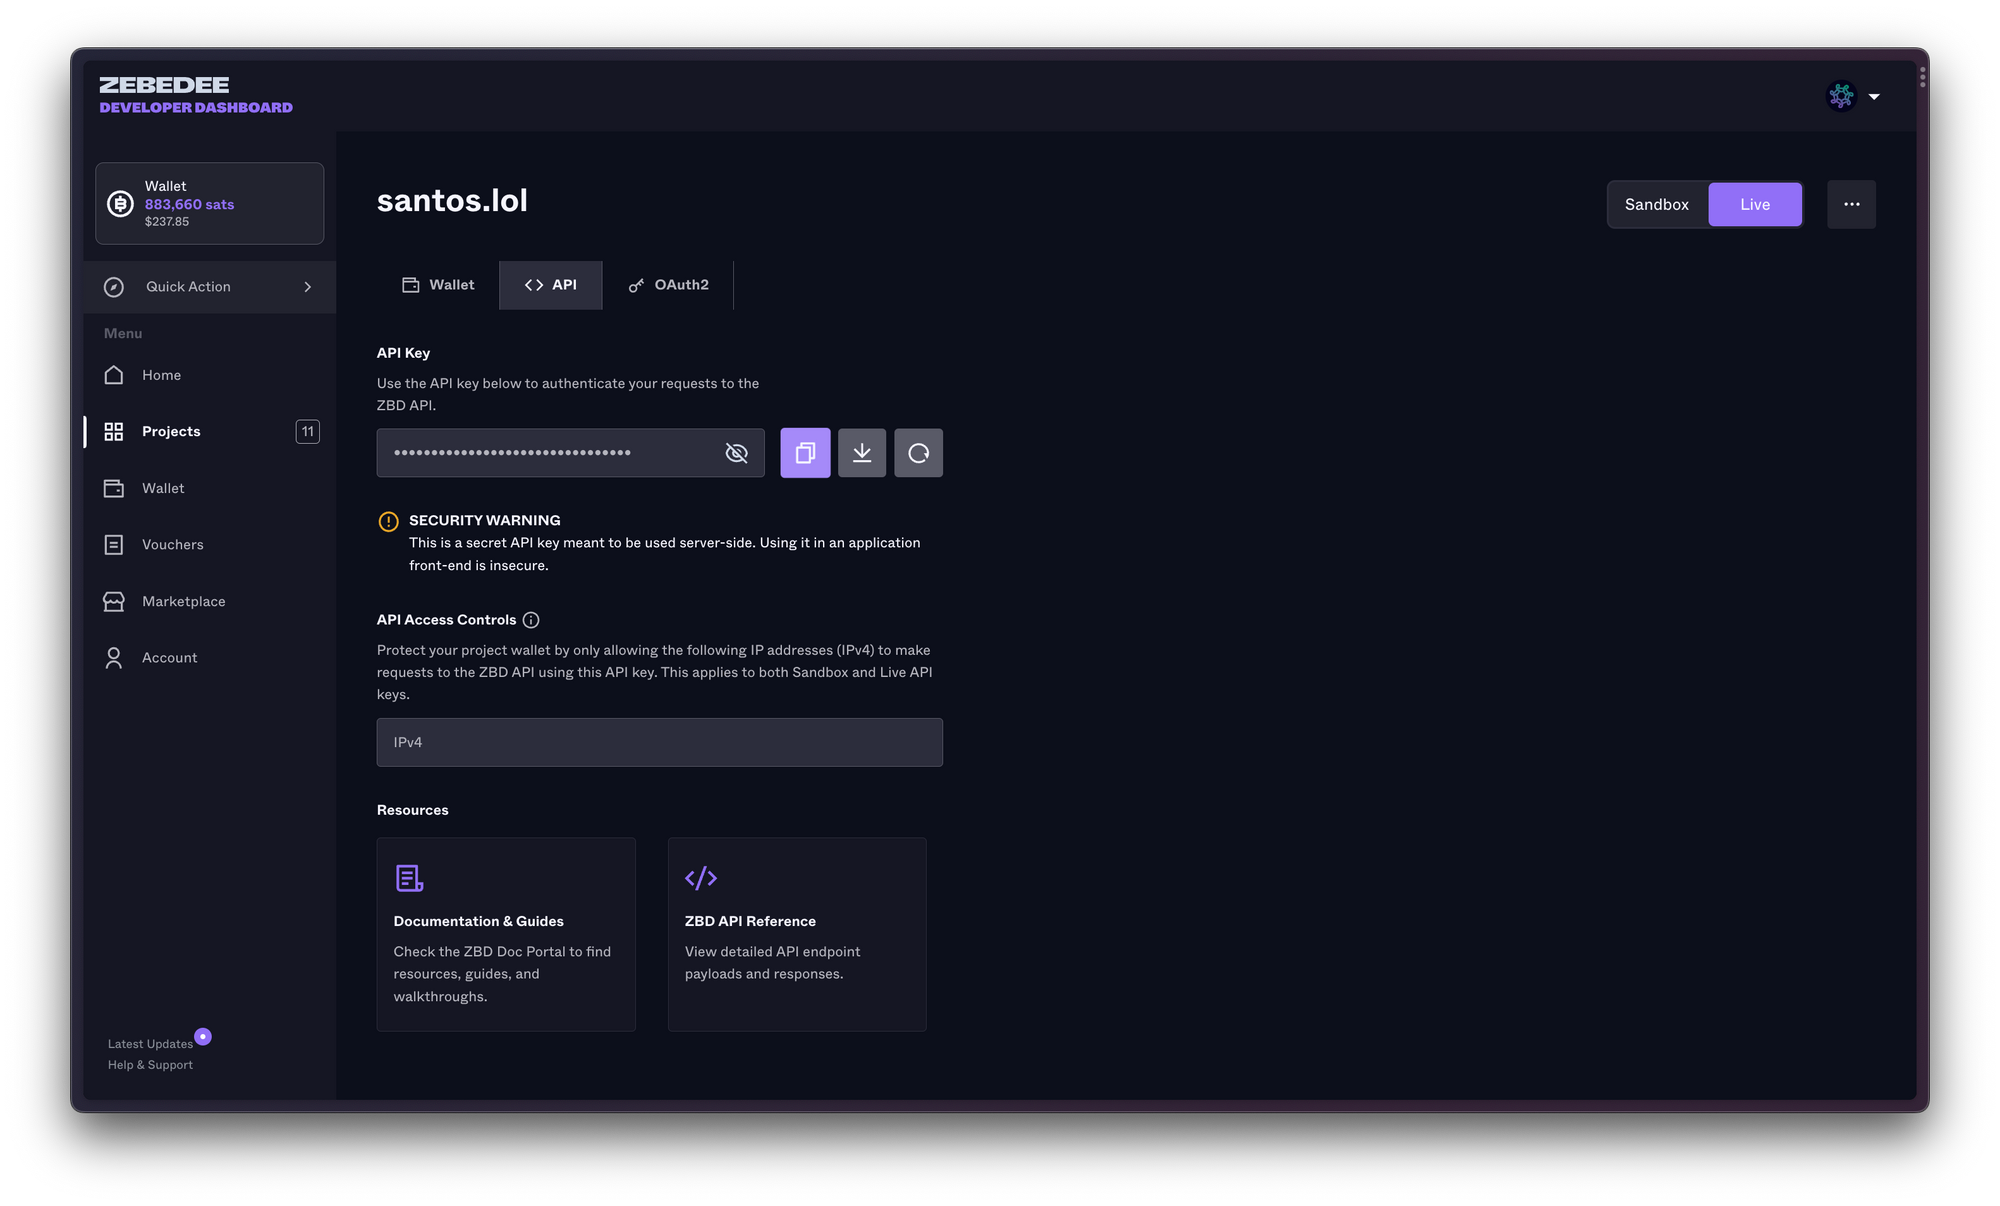Expand the three-dot project actions menu

1851,204
